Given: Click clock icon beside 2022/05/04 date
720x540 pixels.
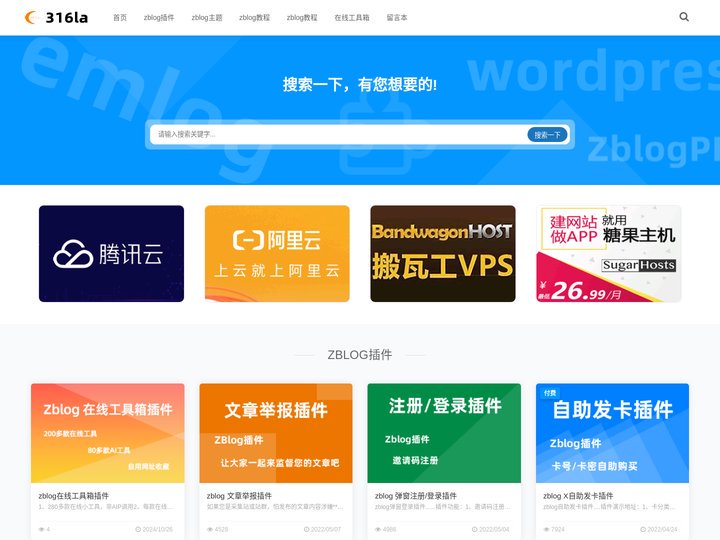Looking at the screenshot, I should [474, 529].
